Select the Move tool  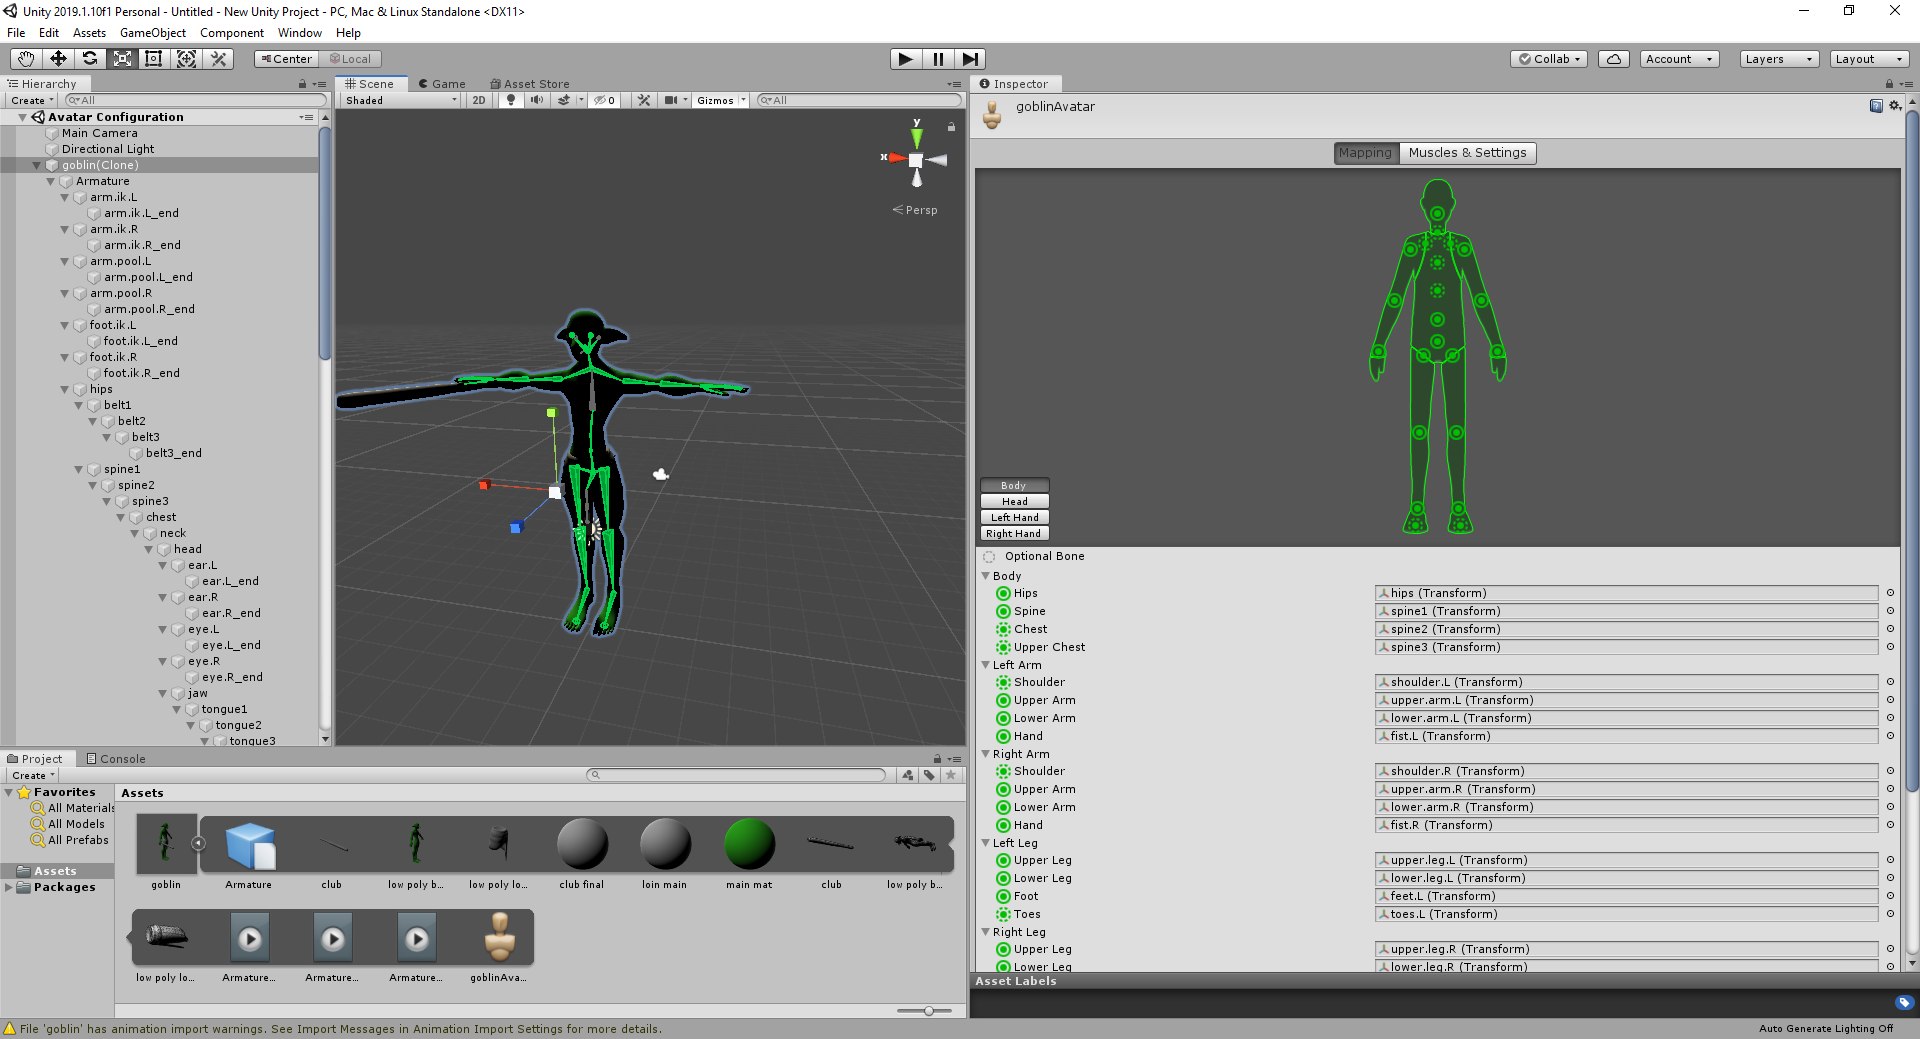pos(58,59)
